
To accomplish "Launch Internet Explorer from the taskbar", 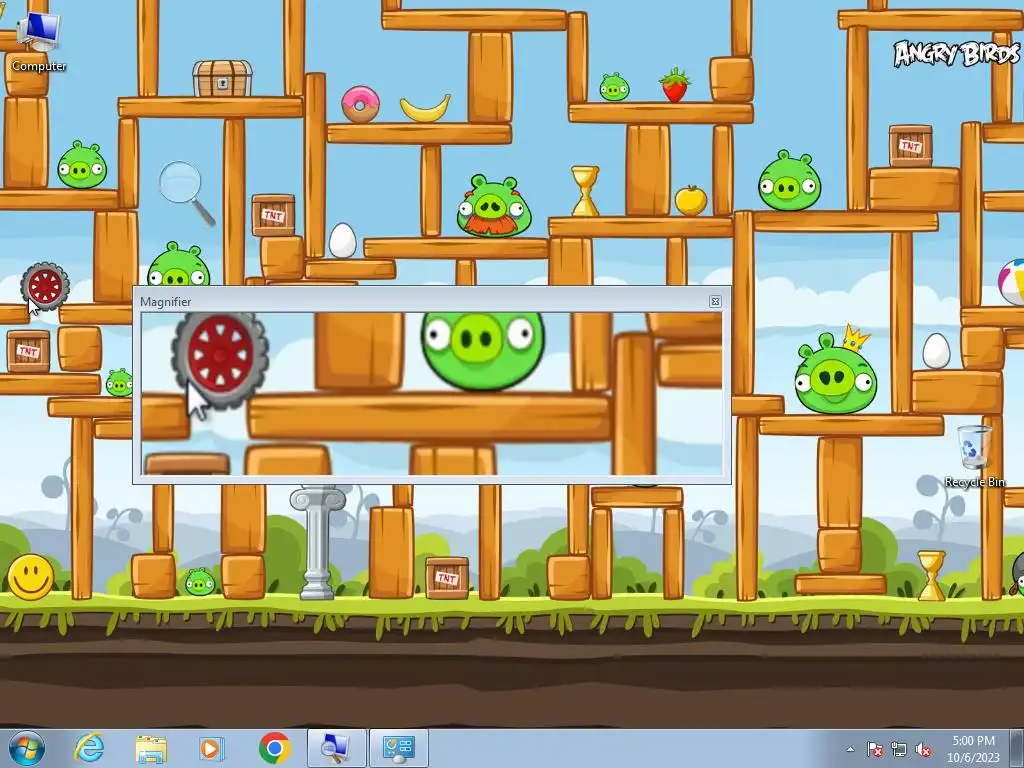I will (89, 748).
